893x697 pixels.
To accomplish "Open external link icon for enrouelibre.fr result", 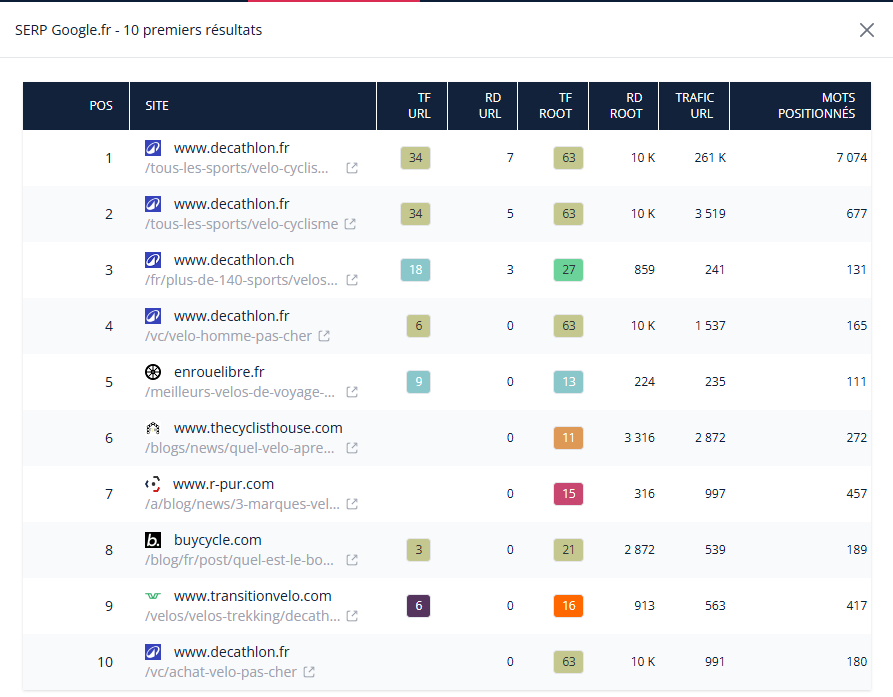I will 352,392.
